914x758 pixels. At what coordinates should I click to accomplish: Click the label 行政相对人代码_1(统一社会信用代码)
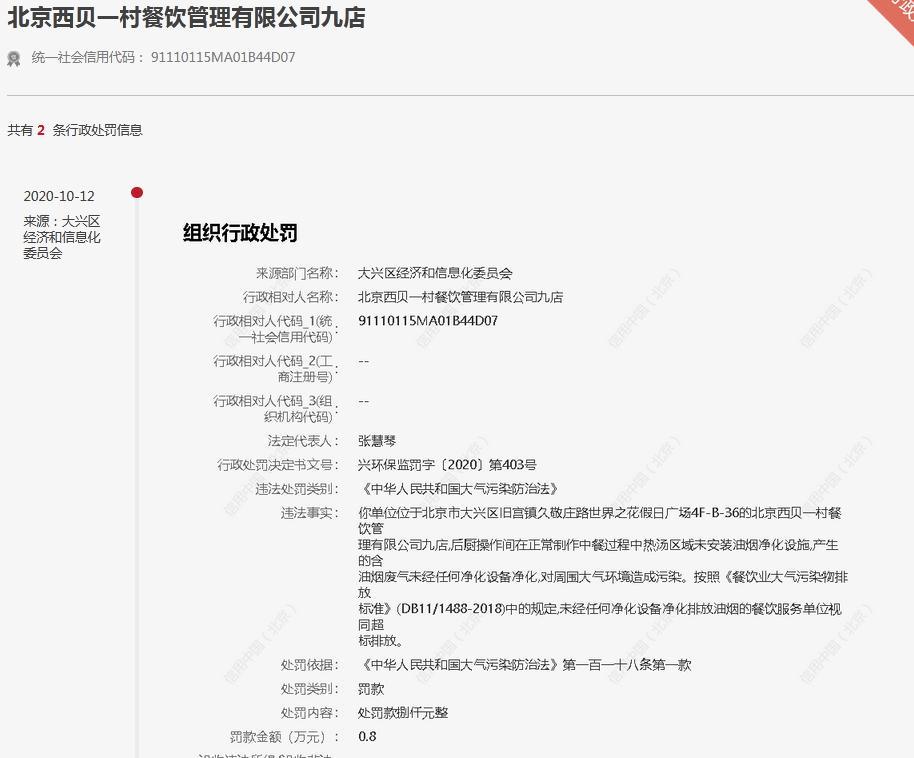click(275, 329)
